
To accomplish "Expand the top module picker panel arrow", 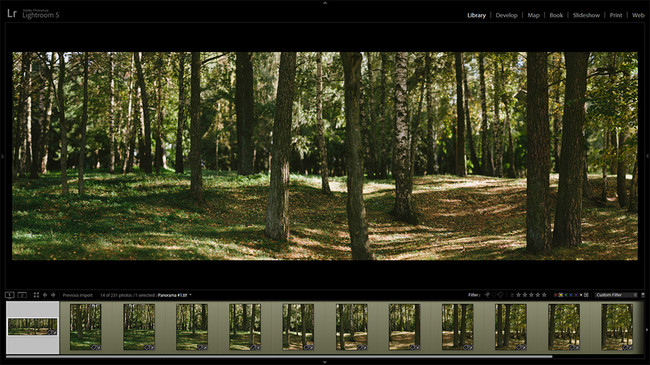I will click(325, 2).
